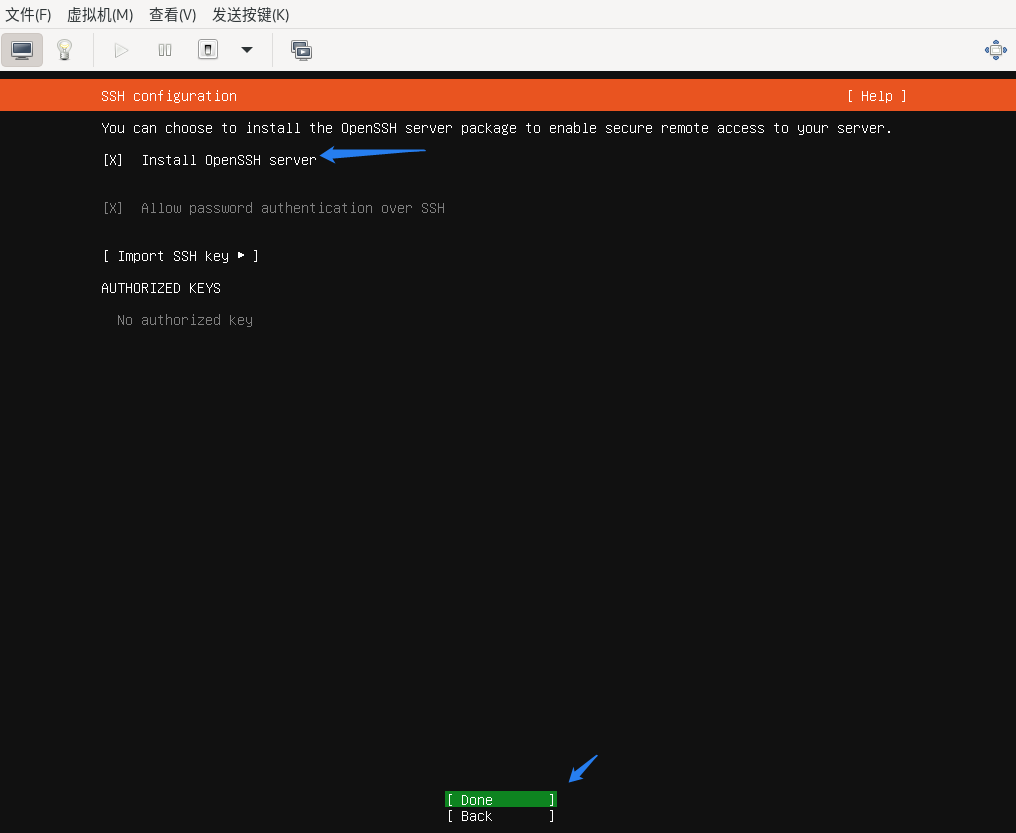Switch to fullscreen with the right toolbar icon
This screenshot has width=1016, height=833.
(995, 50)
